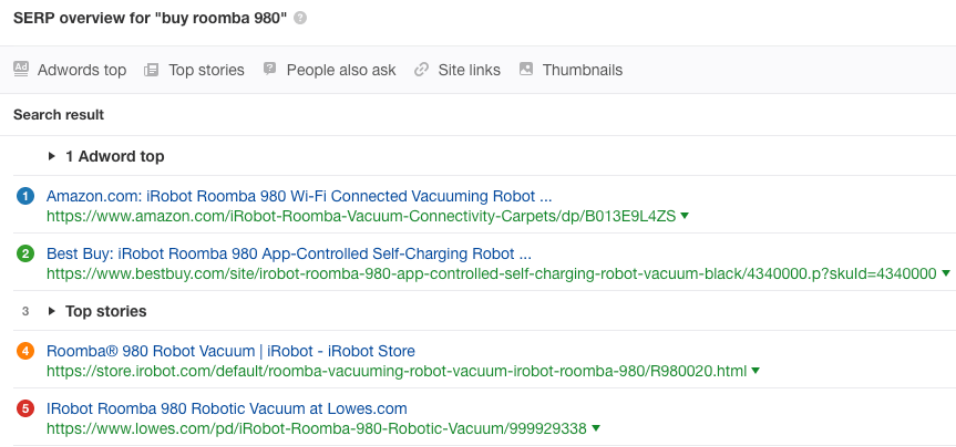Click the red position 5 badge
956x447 pixels.
(x=25, y=409)
